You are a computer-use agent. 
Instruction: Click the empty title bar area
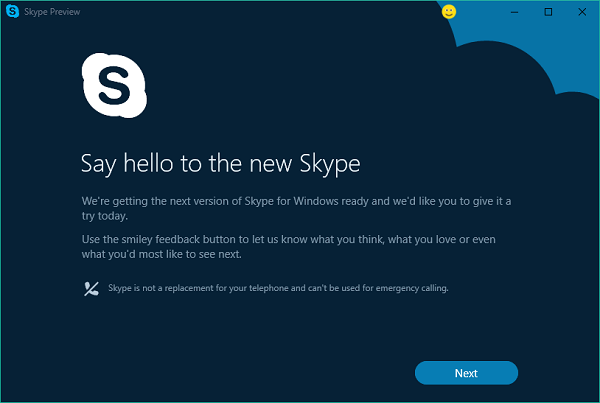(x=250, y=12)
